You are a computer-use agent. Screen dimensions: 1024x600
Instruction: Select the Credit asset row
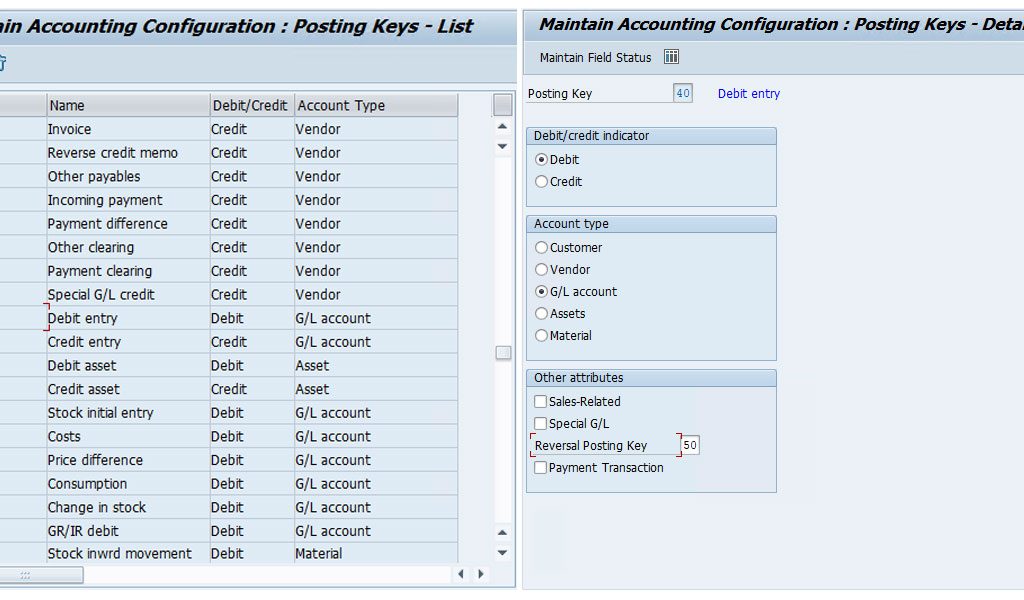tap(84, 389)
